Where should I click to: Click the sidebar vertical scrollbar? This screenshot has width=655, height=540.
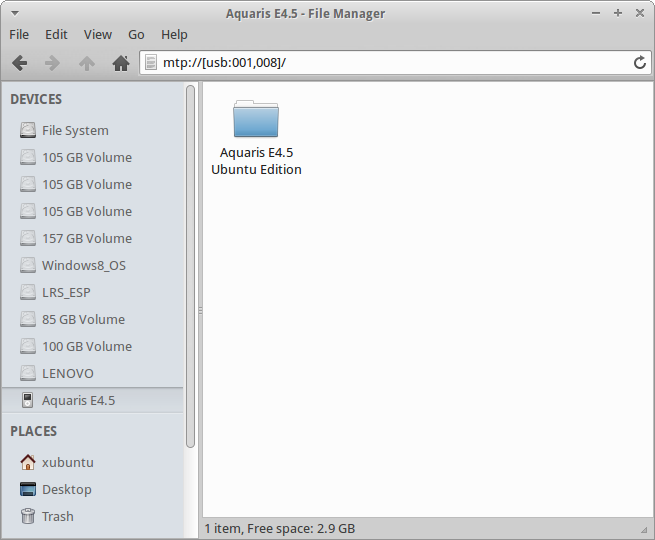tap(190, 266)
